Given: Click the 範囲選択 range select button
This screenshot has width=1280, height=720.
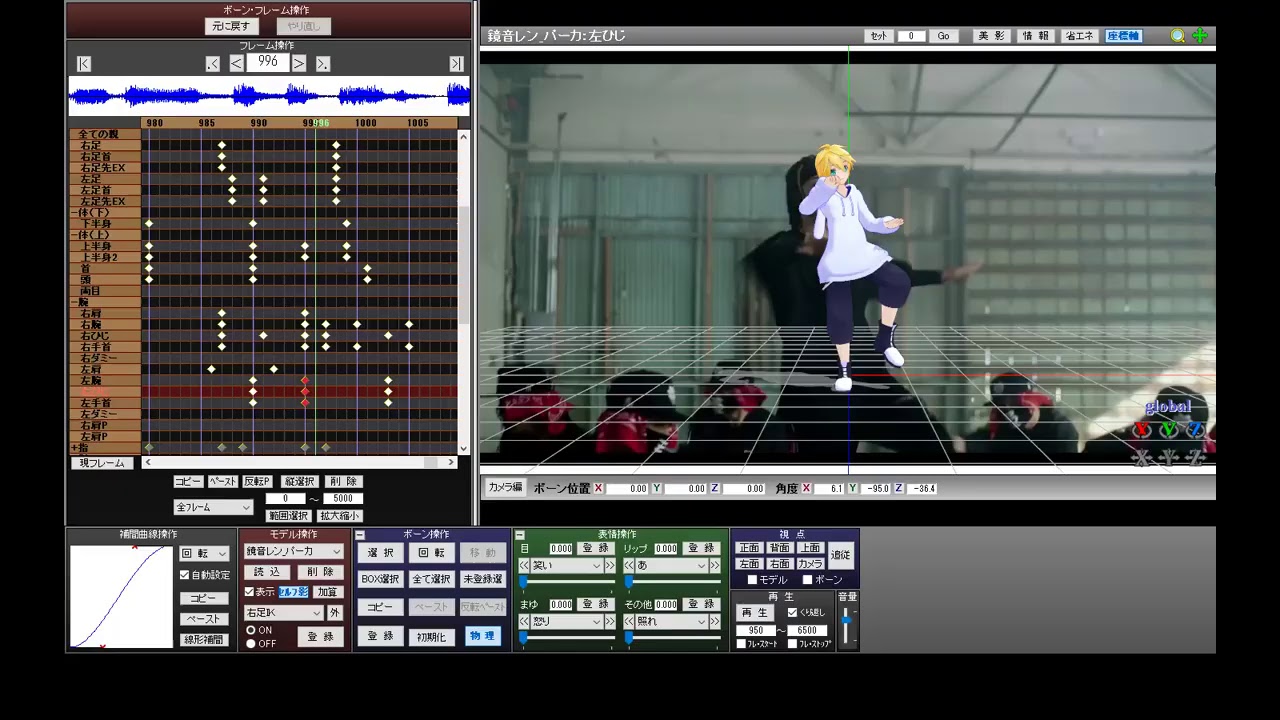Looking at the screenshot, I should pos(288,516).
